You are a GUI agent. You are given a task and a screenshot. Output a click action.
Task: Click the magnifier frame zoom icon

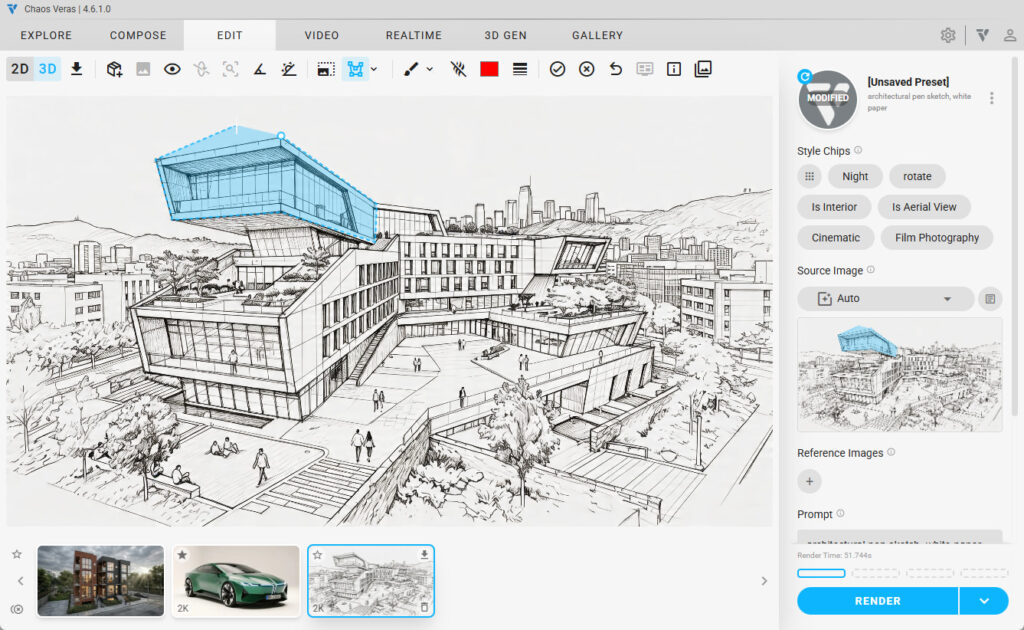click(230, 69)
